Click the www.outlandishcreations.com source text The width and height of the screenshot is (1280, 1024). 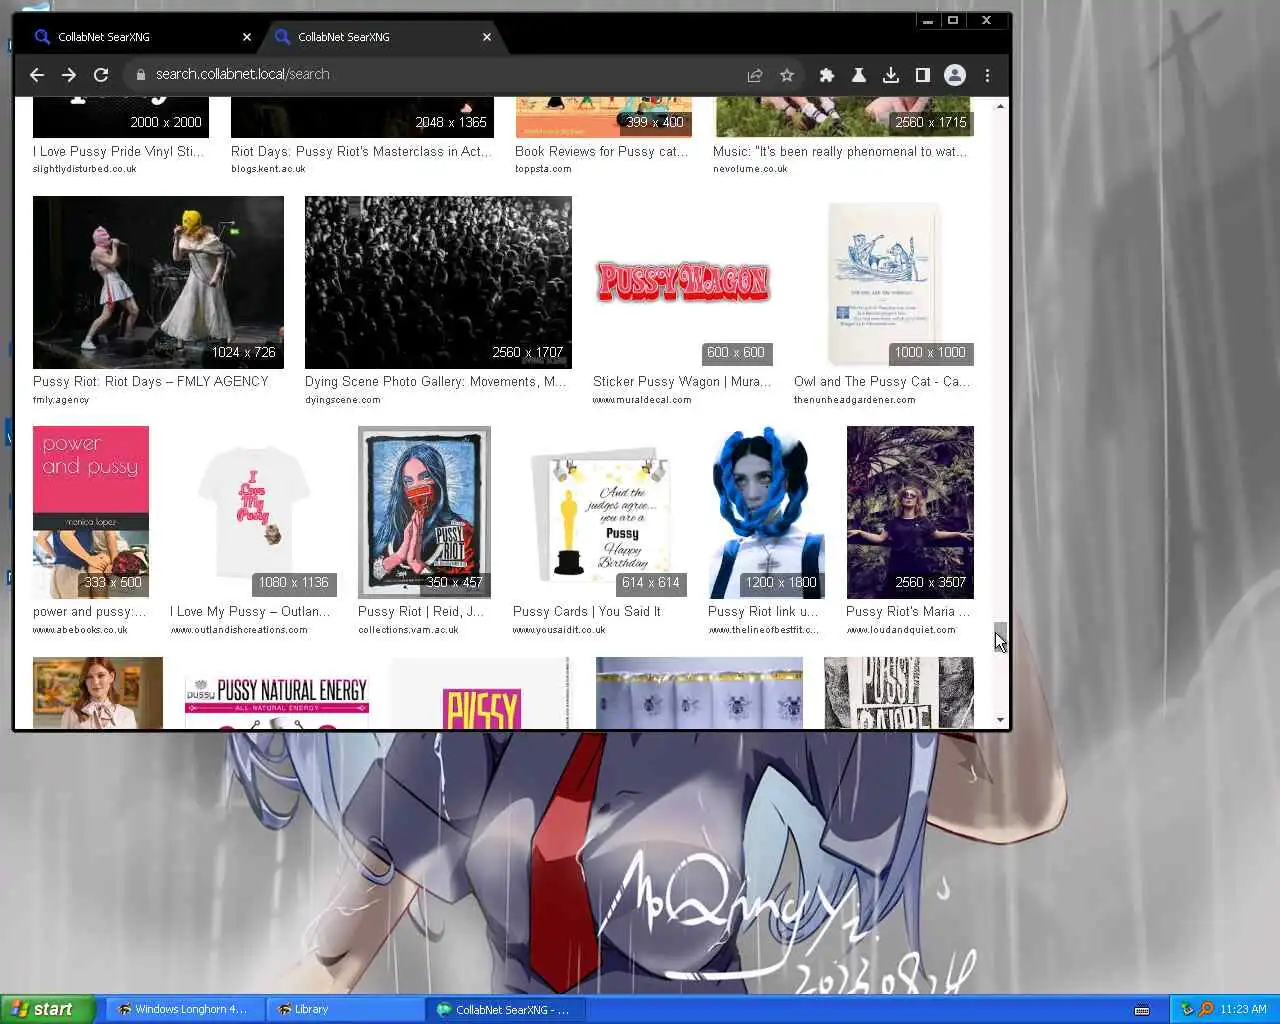(239, 630)
